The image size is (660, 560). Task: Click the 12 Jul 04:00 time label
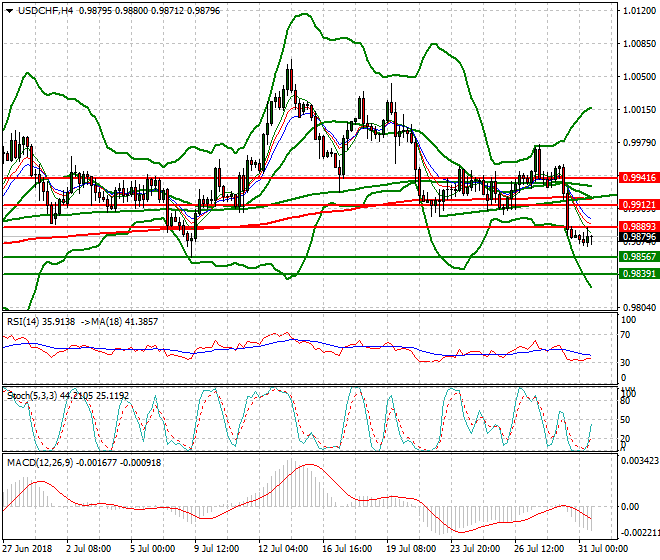[283, 549]
